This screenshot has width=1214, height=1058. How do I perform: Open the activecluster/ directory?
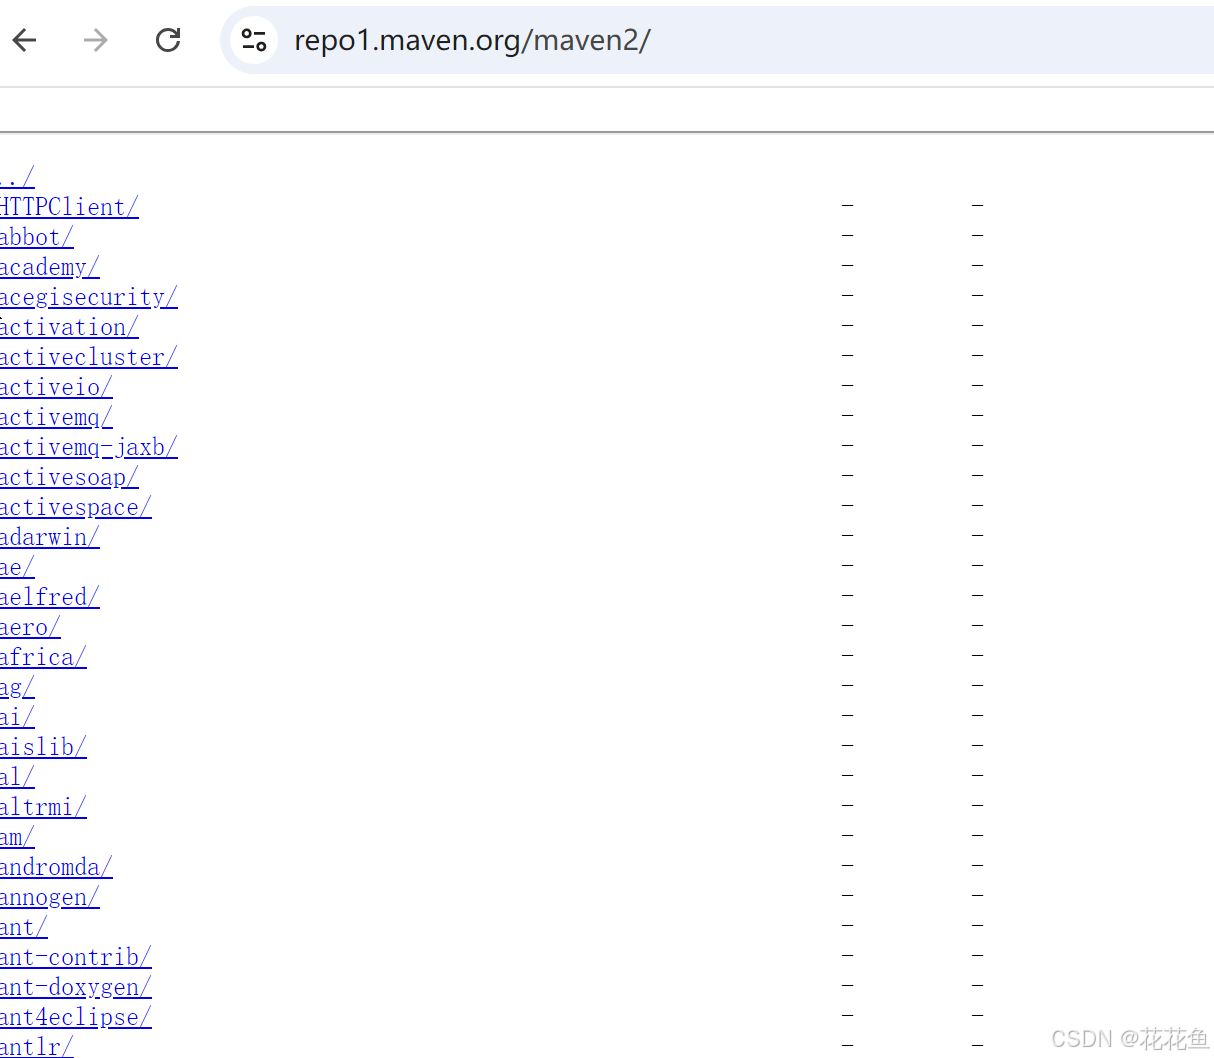[89, 357]
